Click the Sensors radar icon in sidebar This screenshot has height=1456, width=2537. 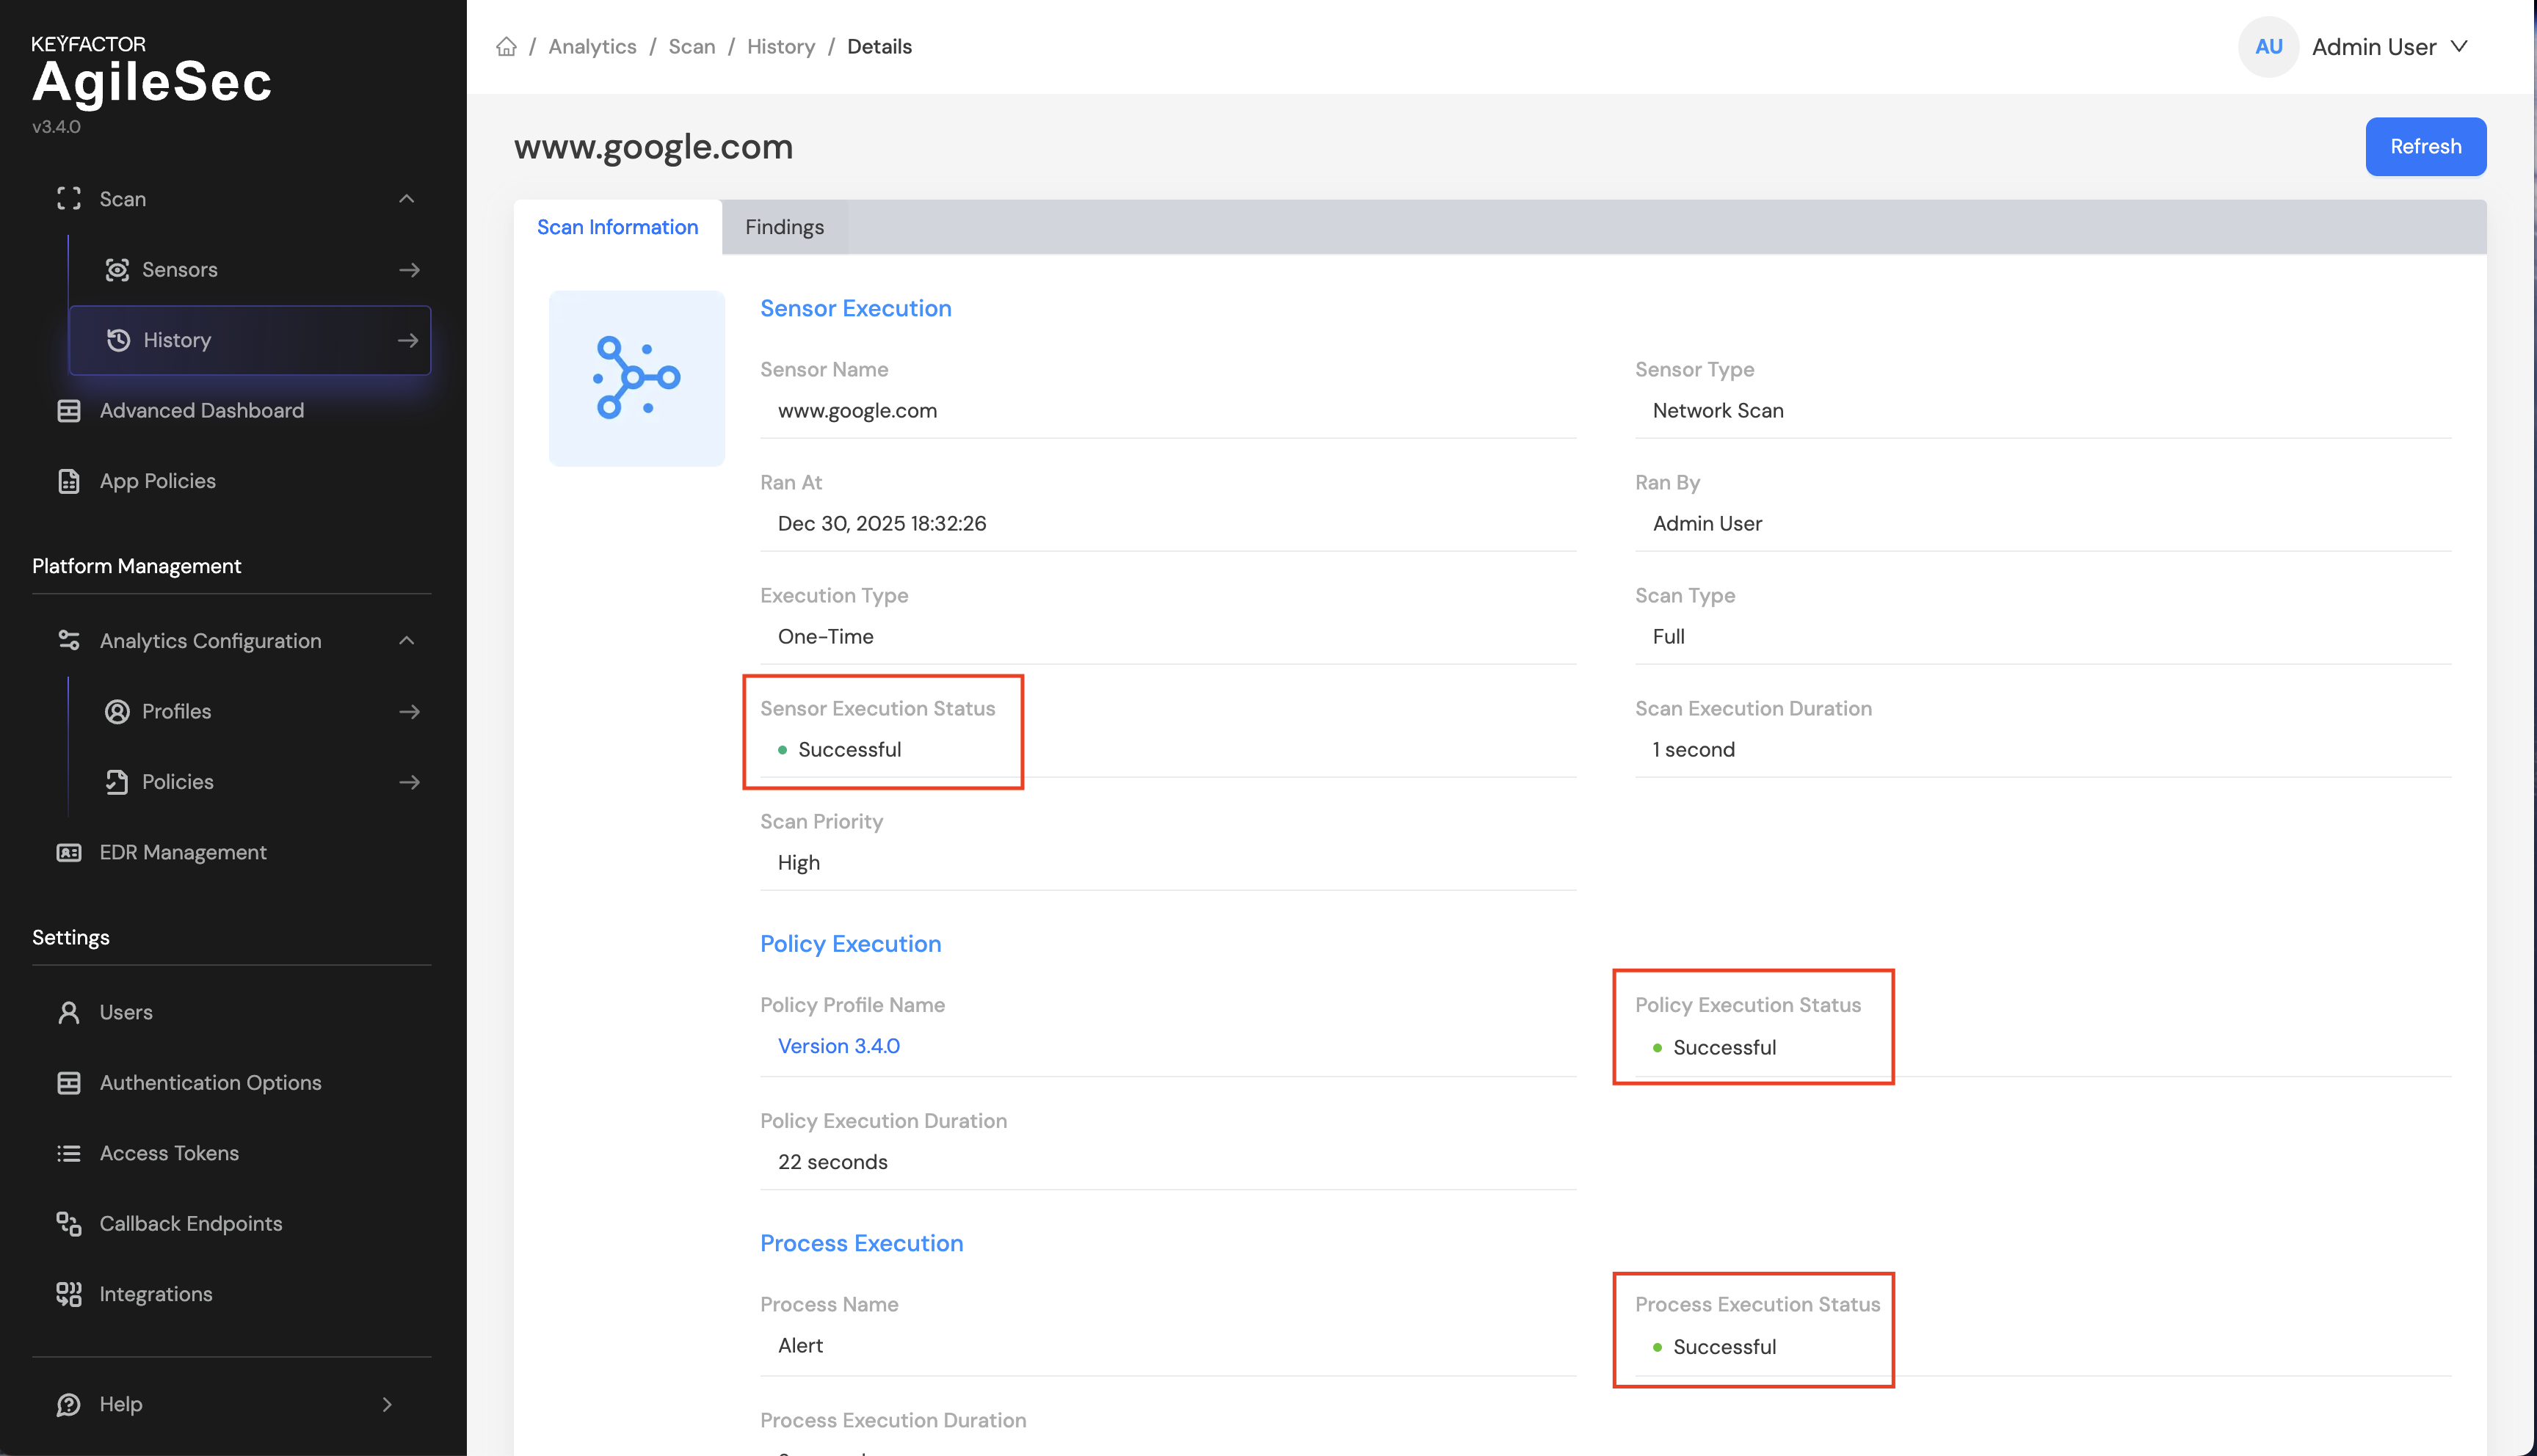(117, 270)
